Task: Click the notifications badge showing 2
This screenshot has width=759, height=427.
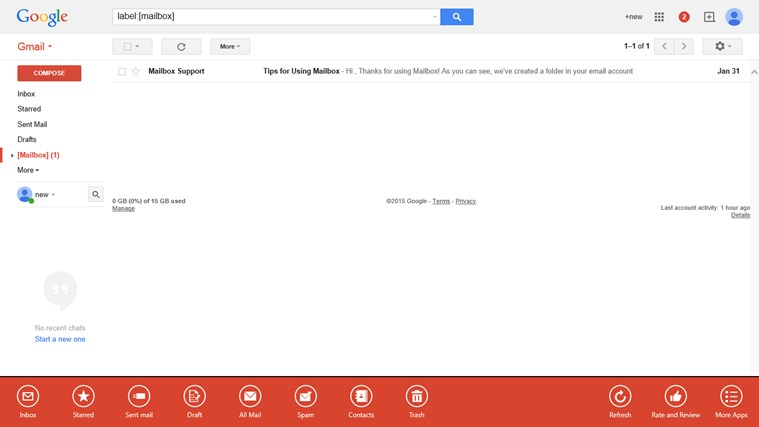Action: pyautogui.click(x=684, y=17)
